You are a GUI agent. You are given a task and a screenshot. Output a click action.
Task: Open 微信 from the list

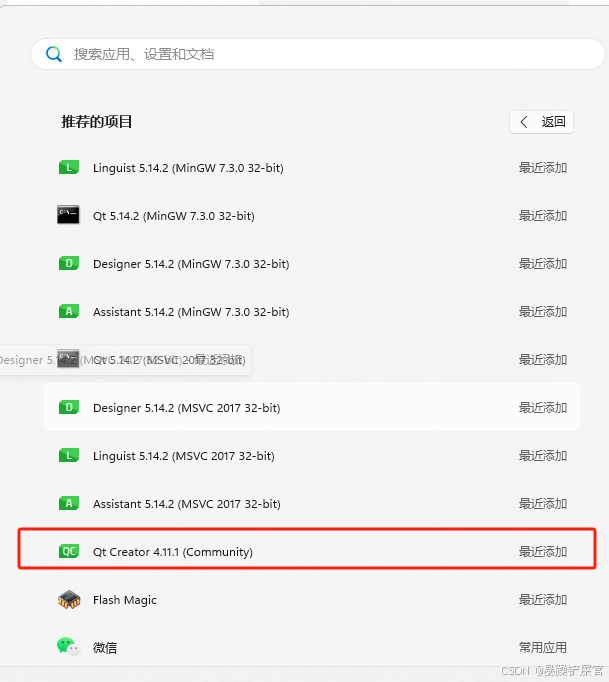click(312, 647)
